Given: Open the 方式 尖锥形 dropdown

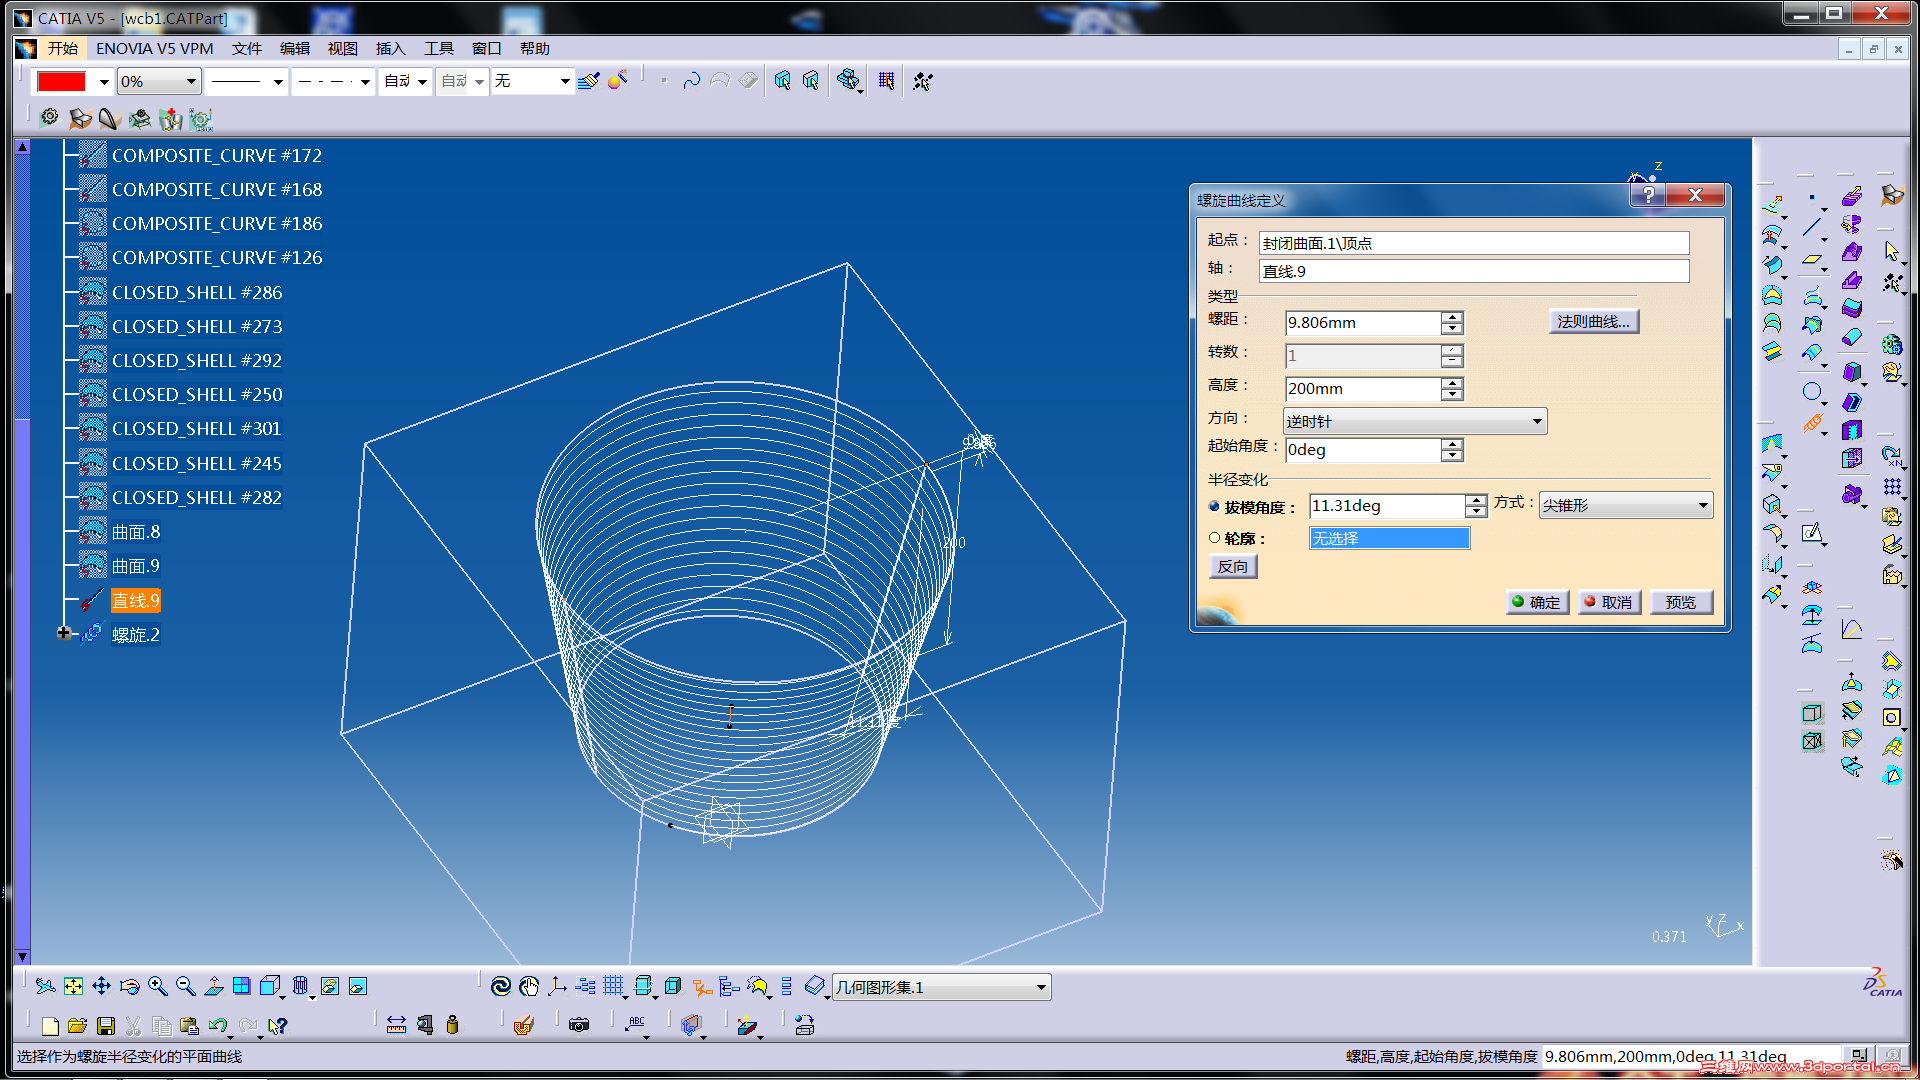Looking at the screenshot, I should pyautogui.click(x=1626, y=505).
